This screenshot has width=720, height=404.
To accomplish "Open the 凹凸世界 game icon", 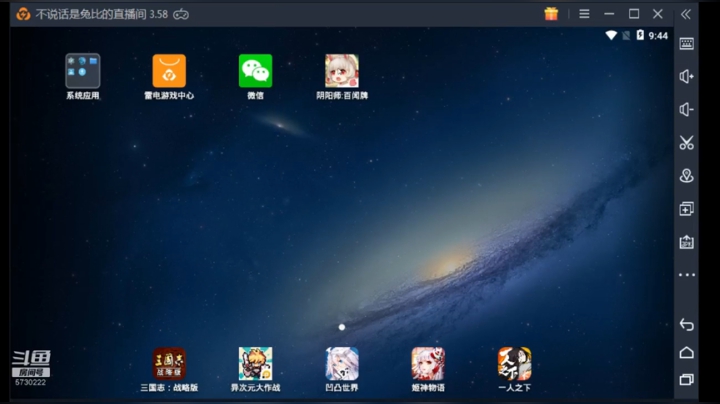I will tap(342, 364).
